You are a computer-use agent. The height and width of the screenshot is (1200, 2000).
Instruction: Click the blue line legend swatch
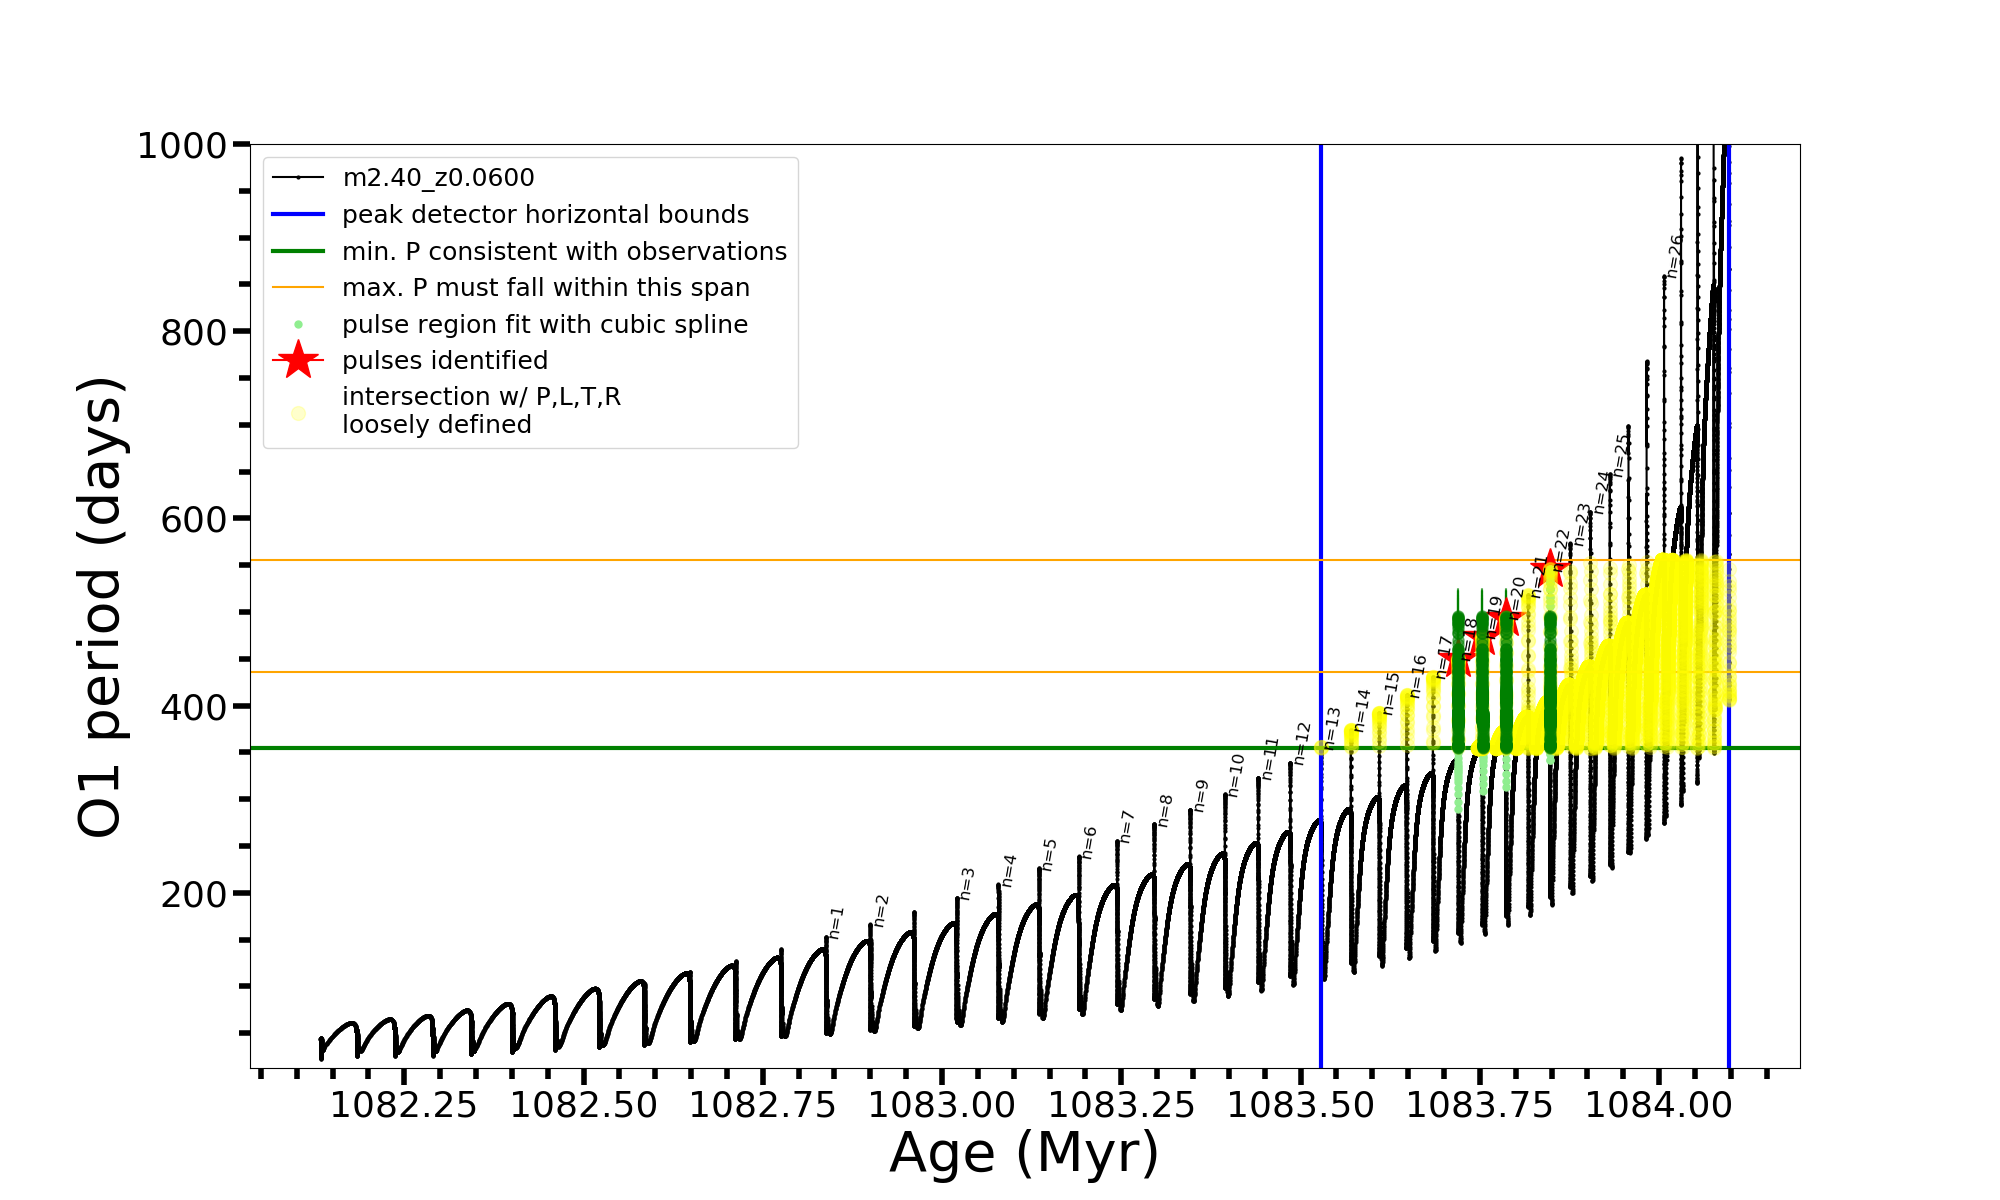point(298,214)
